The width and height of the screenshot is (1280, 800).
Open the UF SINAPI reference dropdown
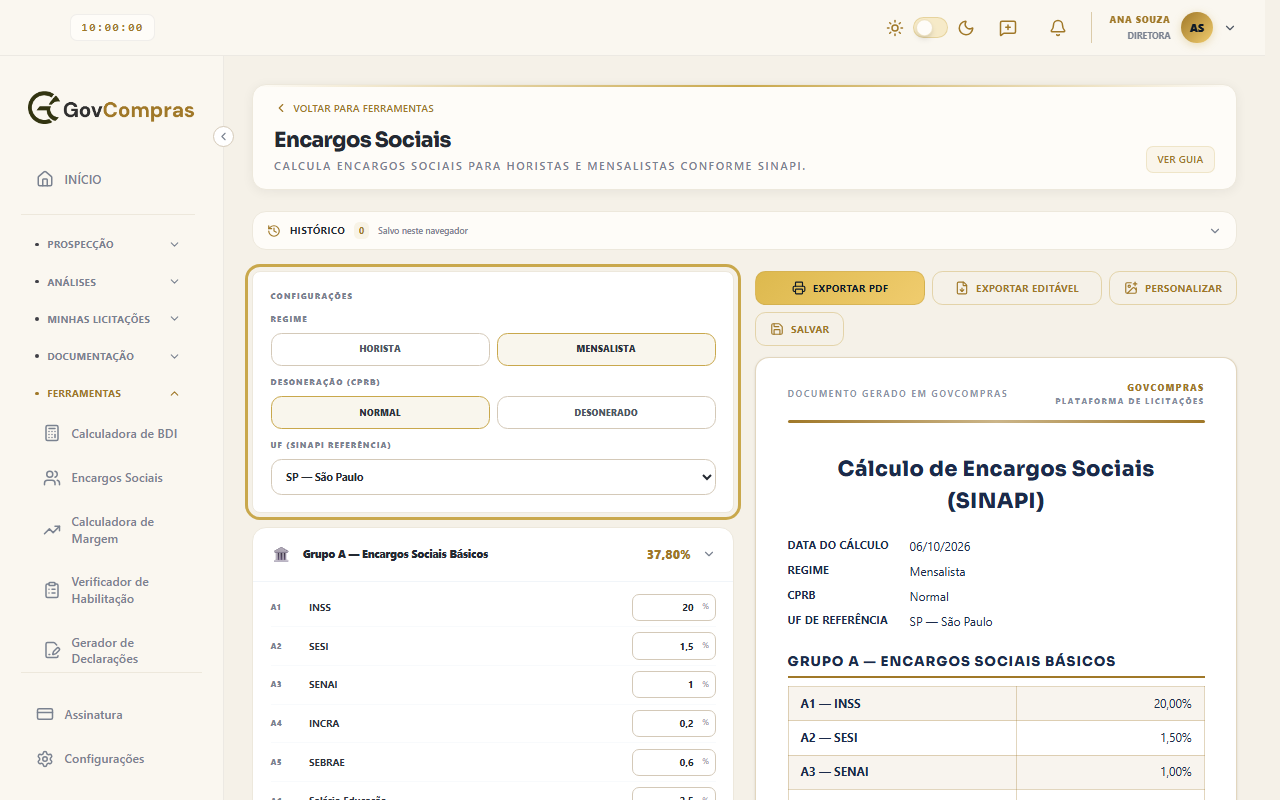tap(493, 477)
